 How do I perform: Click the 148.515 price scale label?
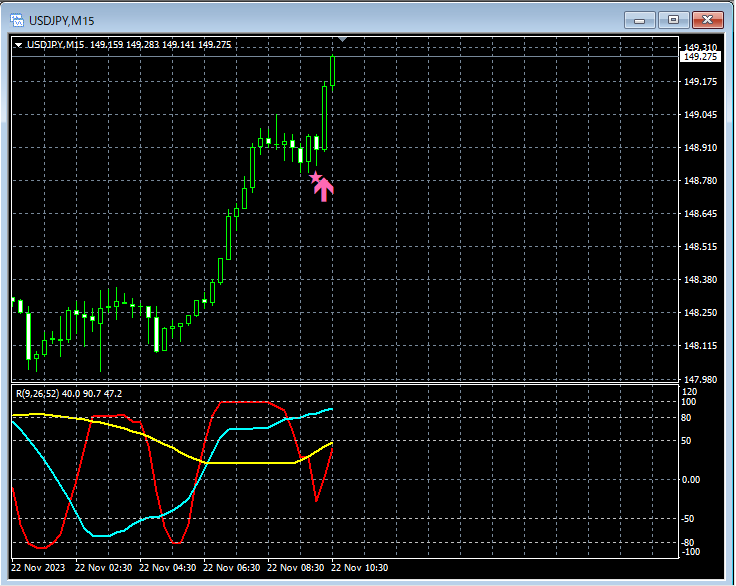(700, 247)
